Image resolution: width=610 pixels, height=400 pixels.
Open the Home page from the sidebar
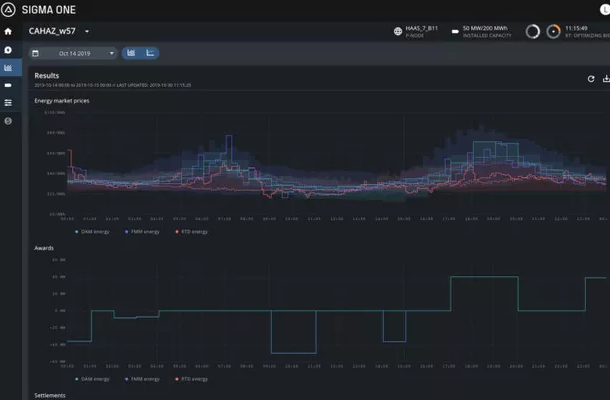click(9, 32)
